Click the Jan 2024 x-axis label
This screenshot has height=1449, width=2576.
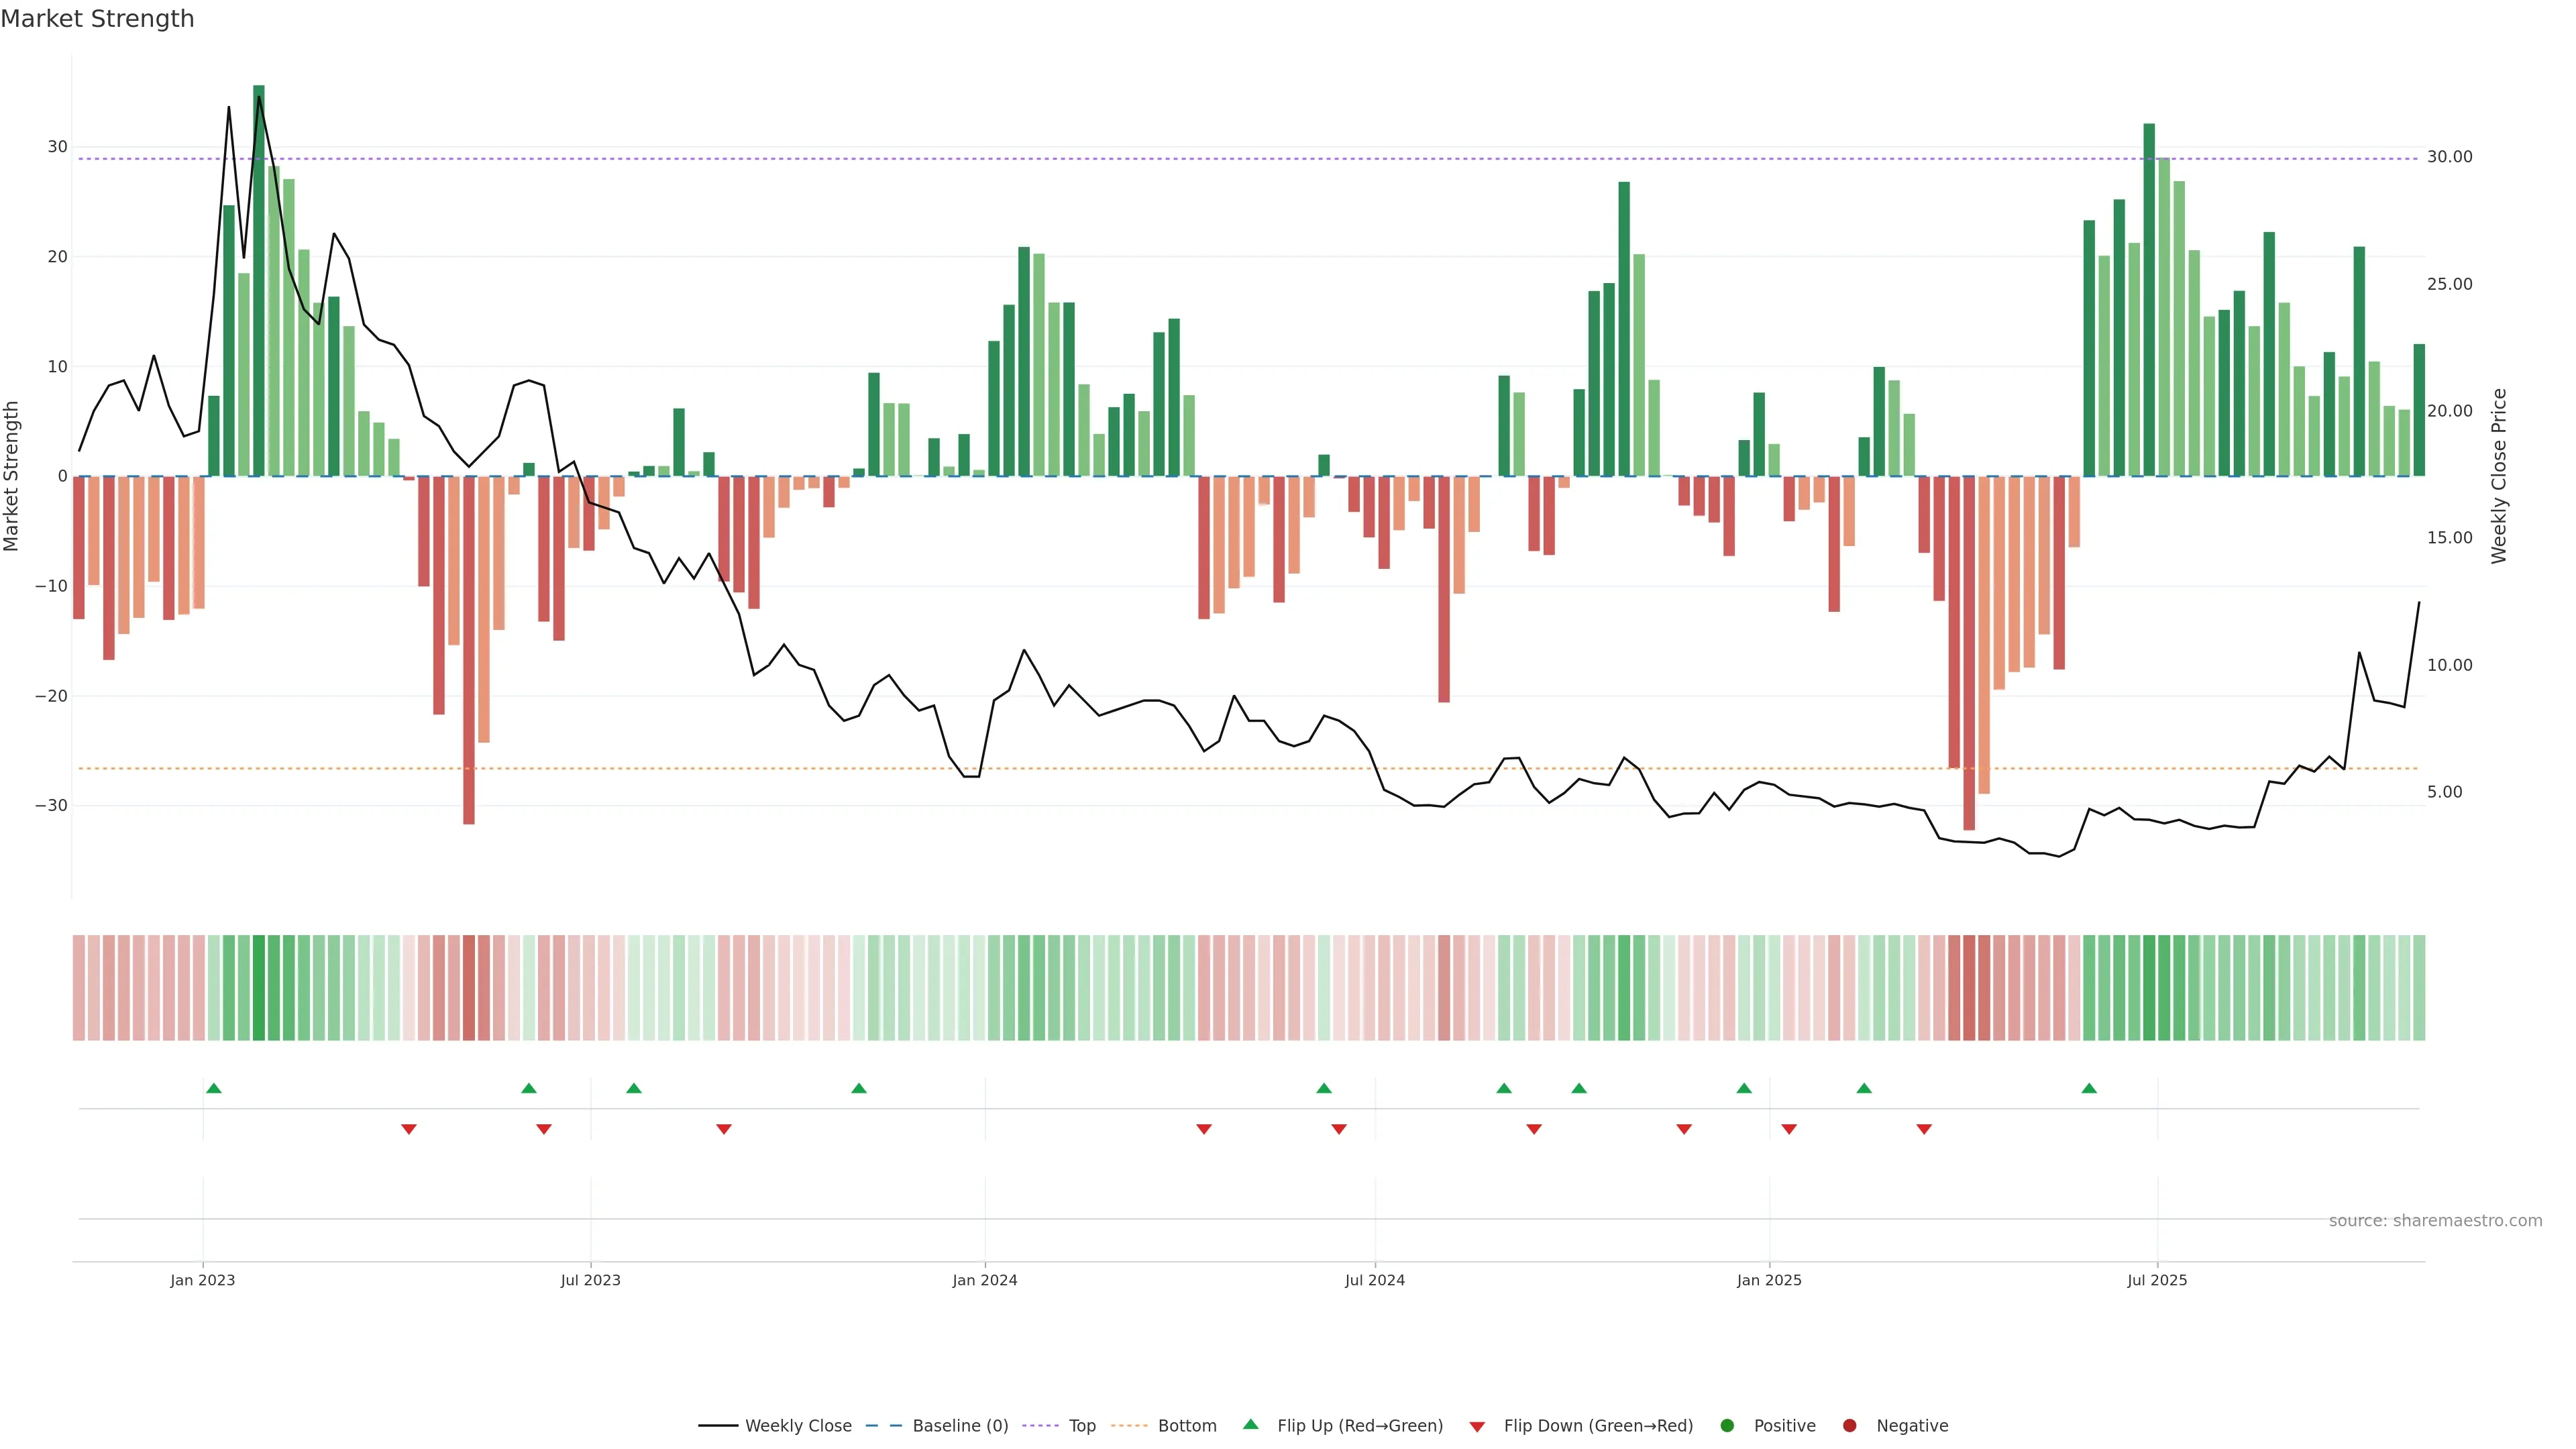[984, 1280]
